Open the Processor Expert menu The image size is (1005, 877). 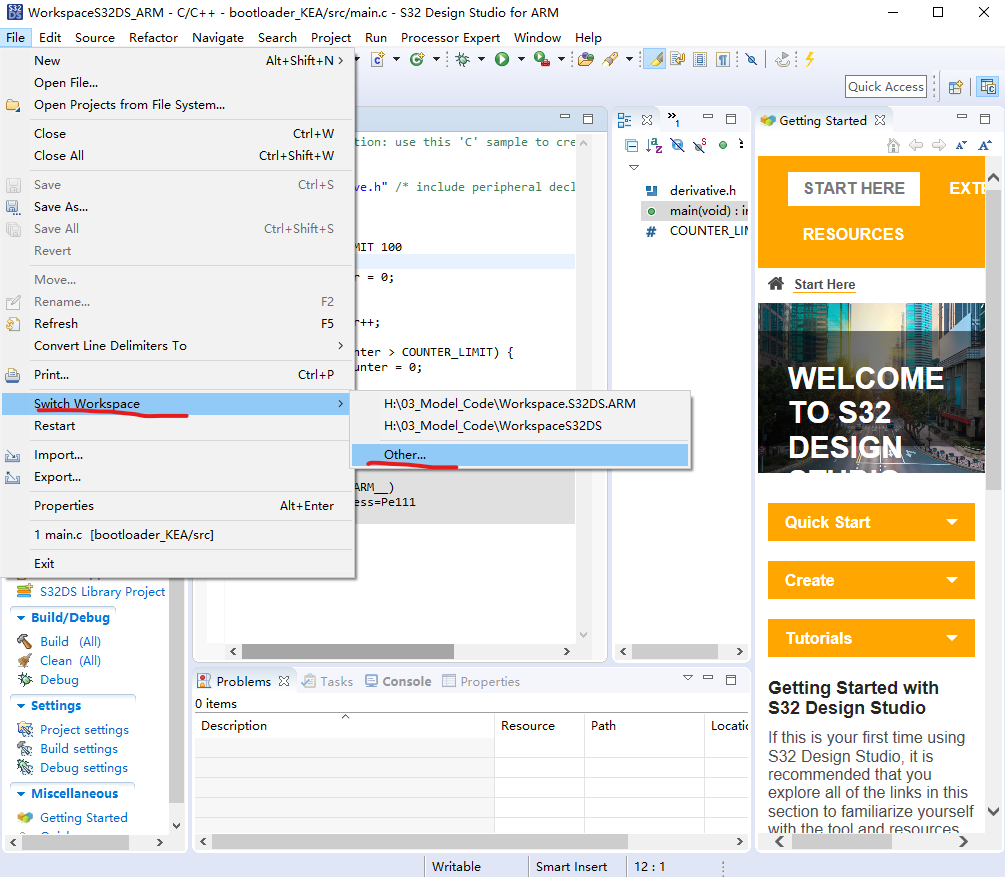(x=450, y=38)
